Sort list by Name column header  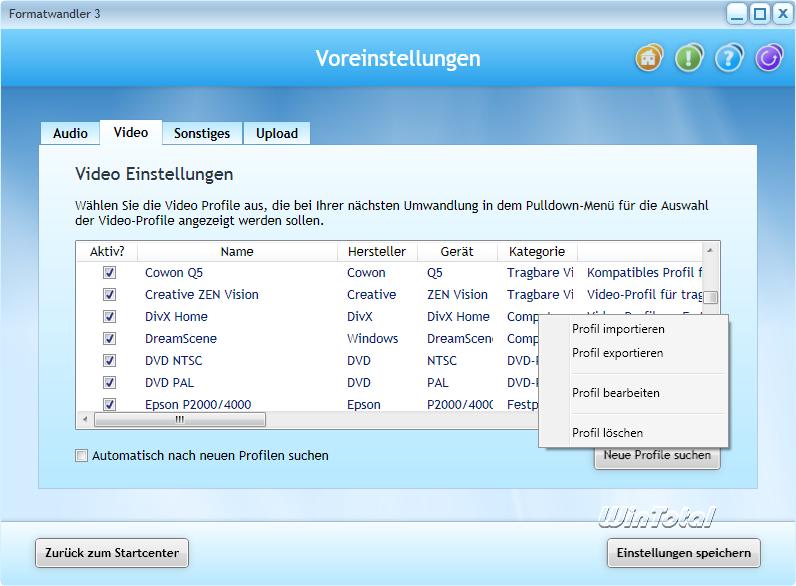(x=237, y=251)
